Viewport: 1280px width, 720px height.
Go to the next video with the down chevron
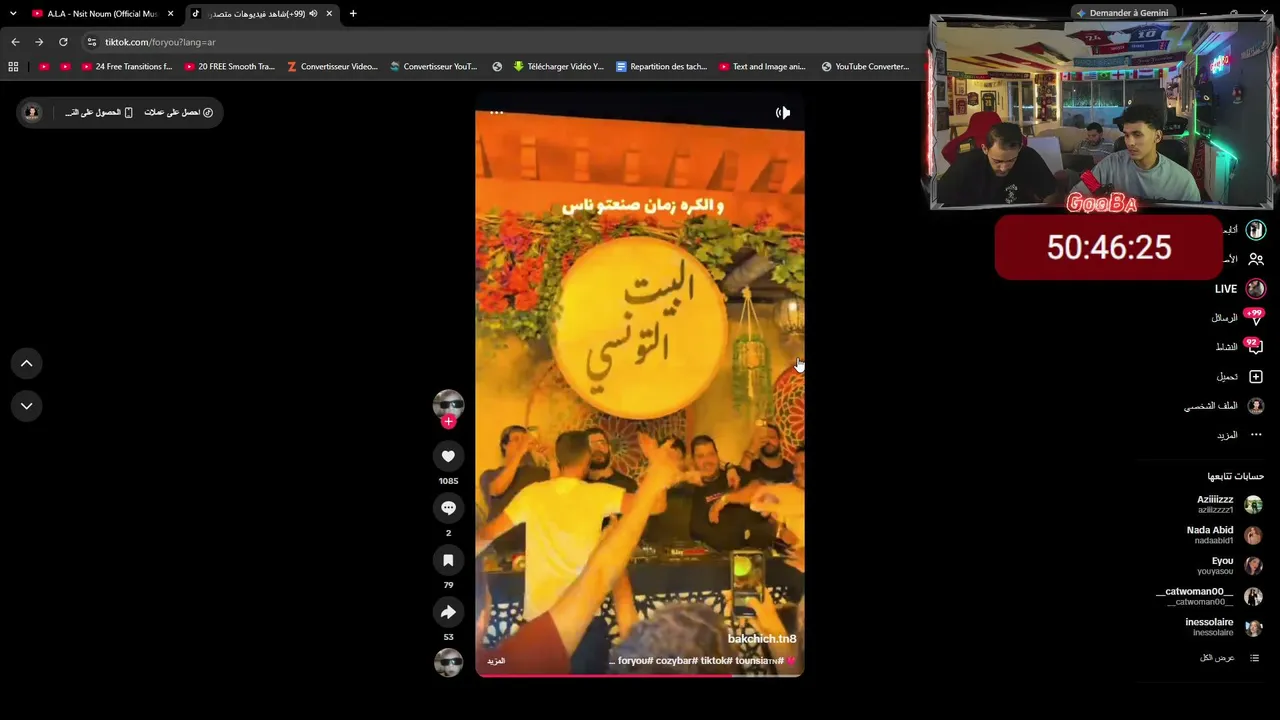[27, 406]
